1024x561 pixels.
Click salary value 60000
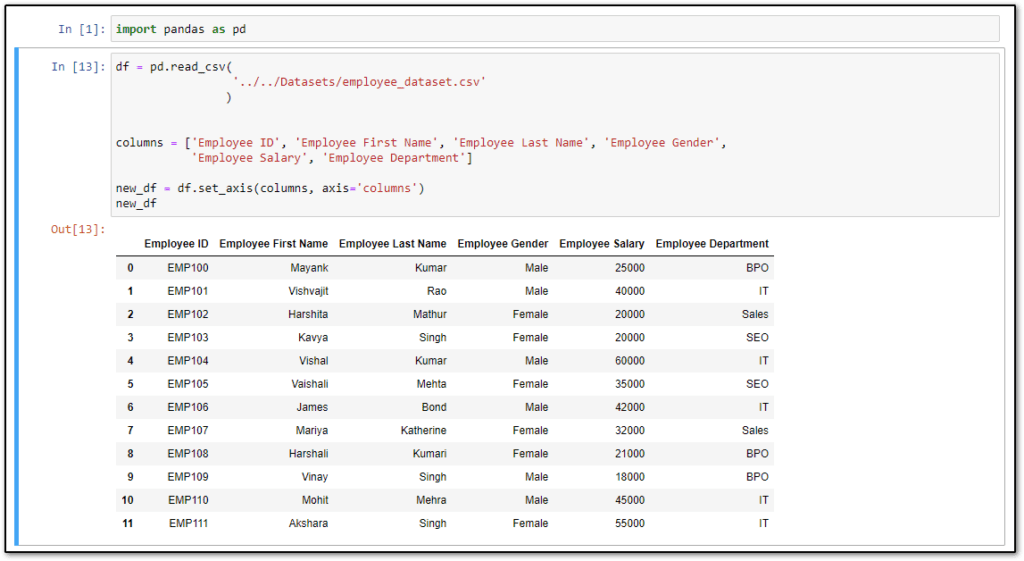tap(630, 361)
